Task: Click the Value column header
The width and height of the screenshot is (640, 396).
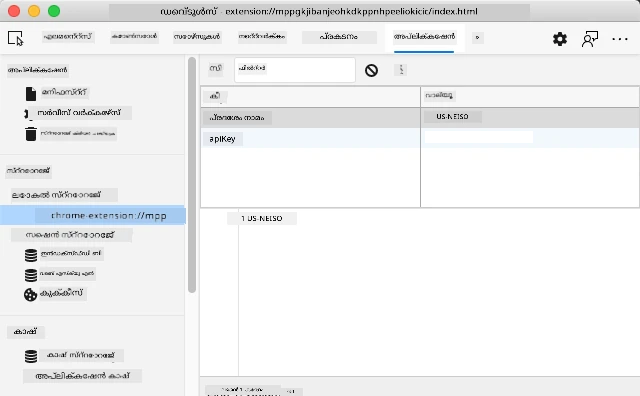Action: [530, 96]
